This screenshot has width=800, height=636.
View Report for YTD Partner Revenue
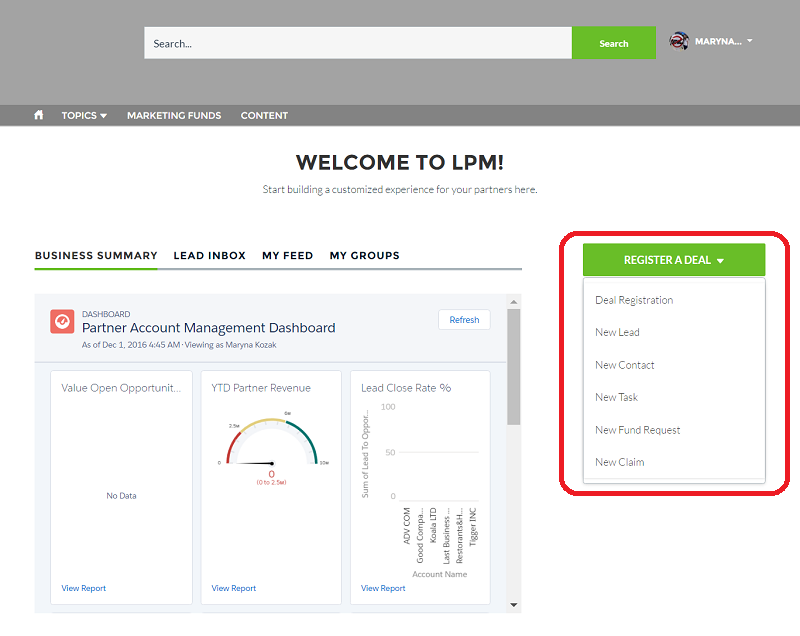(234, 588)
